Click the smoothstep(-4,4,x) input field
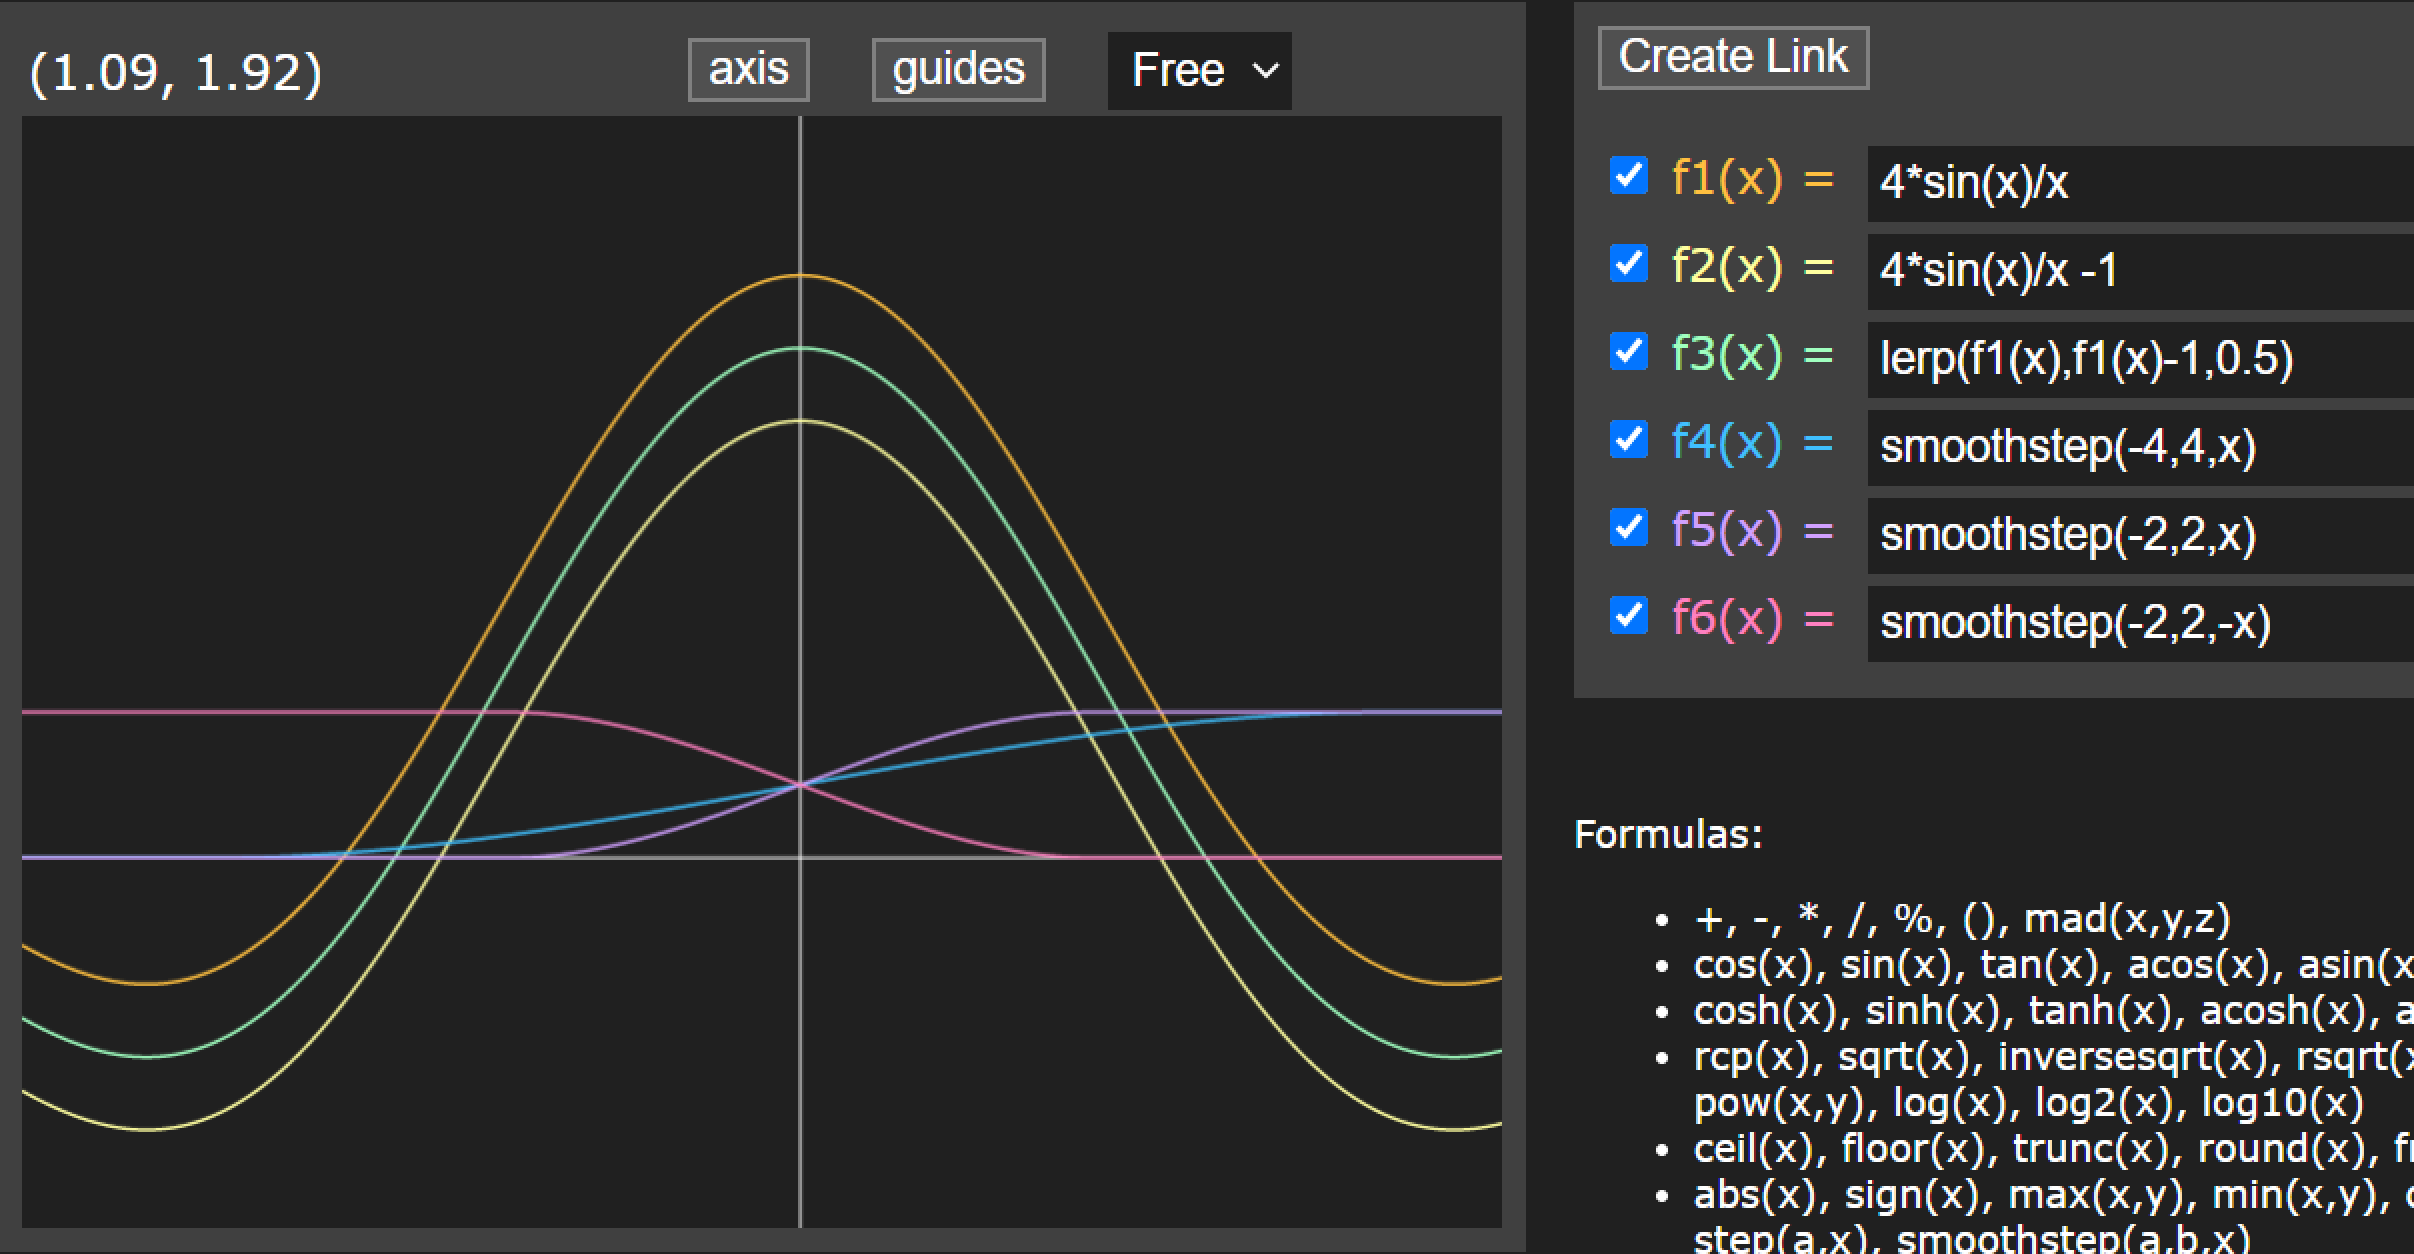This screenshot has width=2414, height=1254. [2140, 447]
